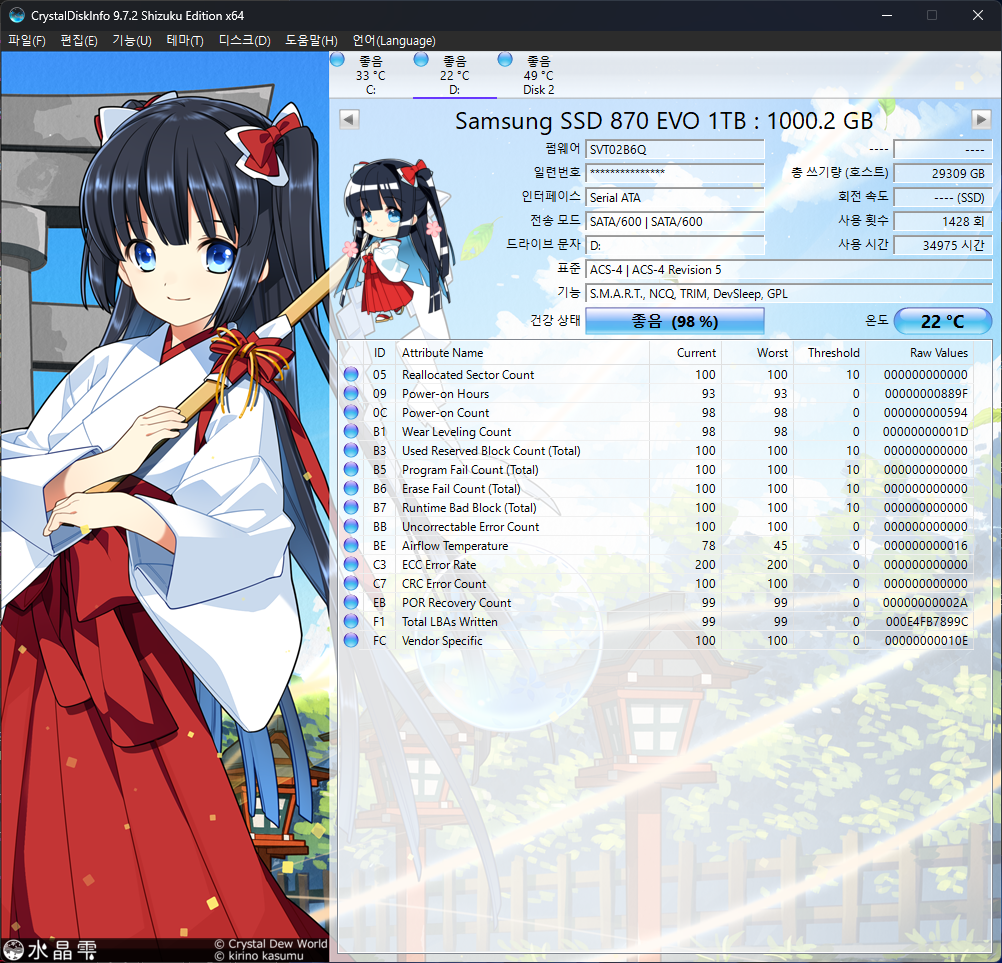The width and height of the screenshot is (1002, 963).
Task: Click raw value 00000000010E
Action: pyautogui.click(x=926, y=640)
